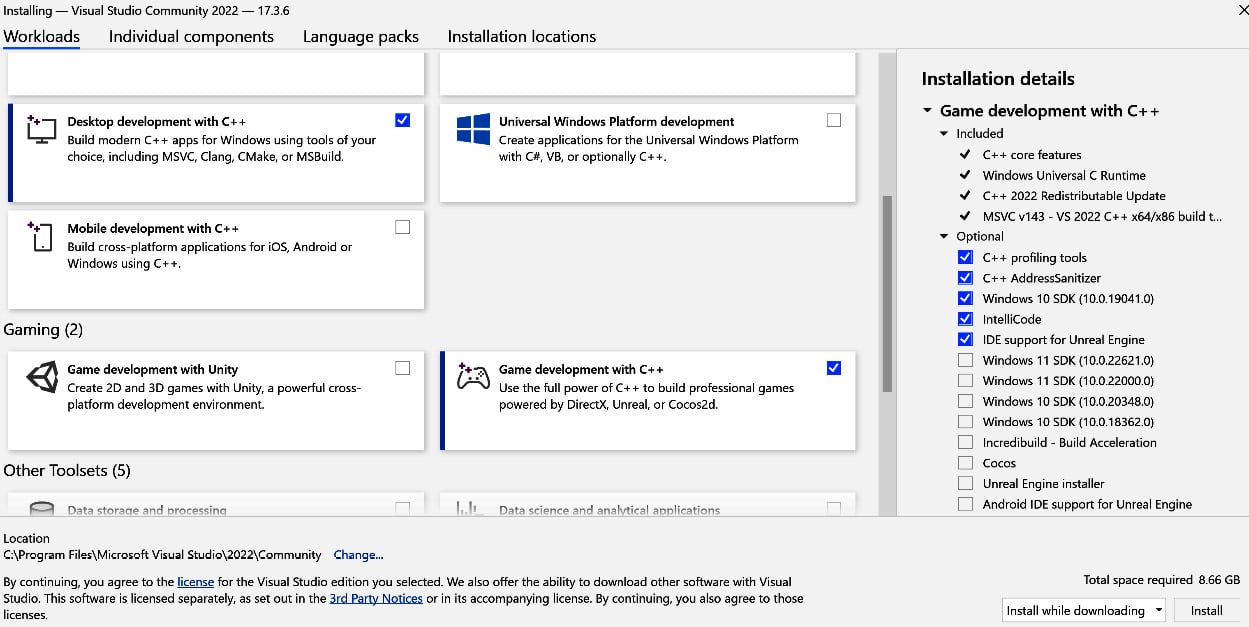Uncheck Windows 10 SDK (10.0.19041.0)
The width and height of the screenshot is (1249, 627).
coord(965,299)
